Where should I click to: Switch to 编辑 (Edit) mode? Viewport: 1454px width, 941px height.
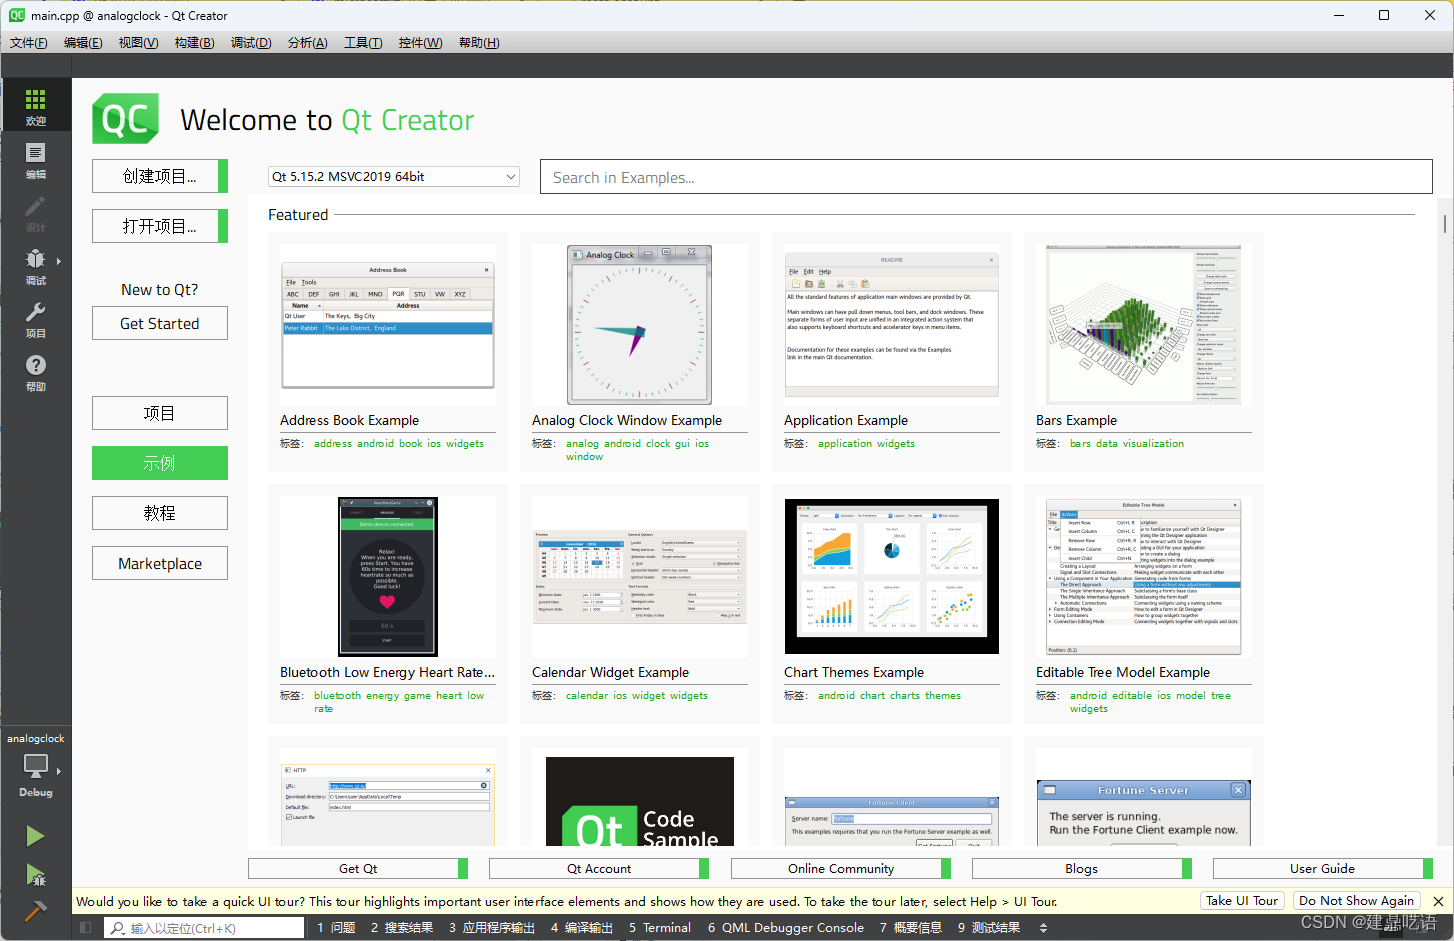[36, 159]
